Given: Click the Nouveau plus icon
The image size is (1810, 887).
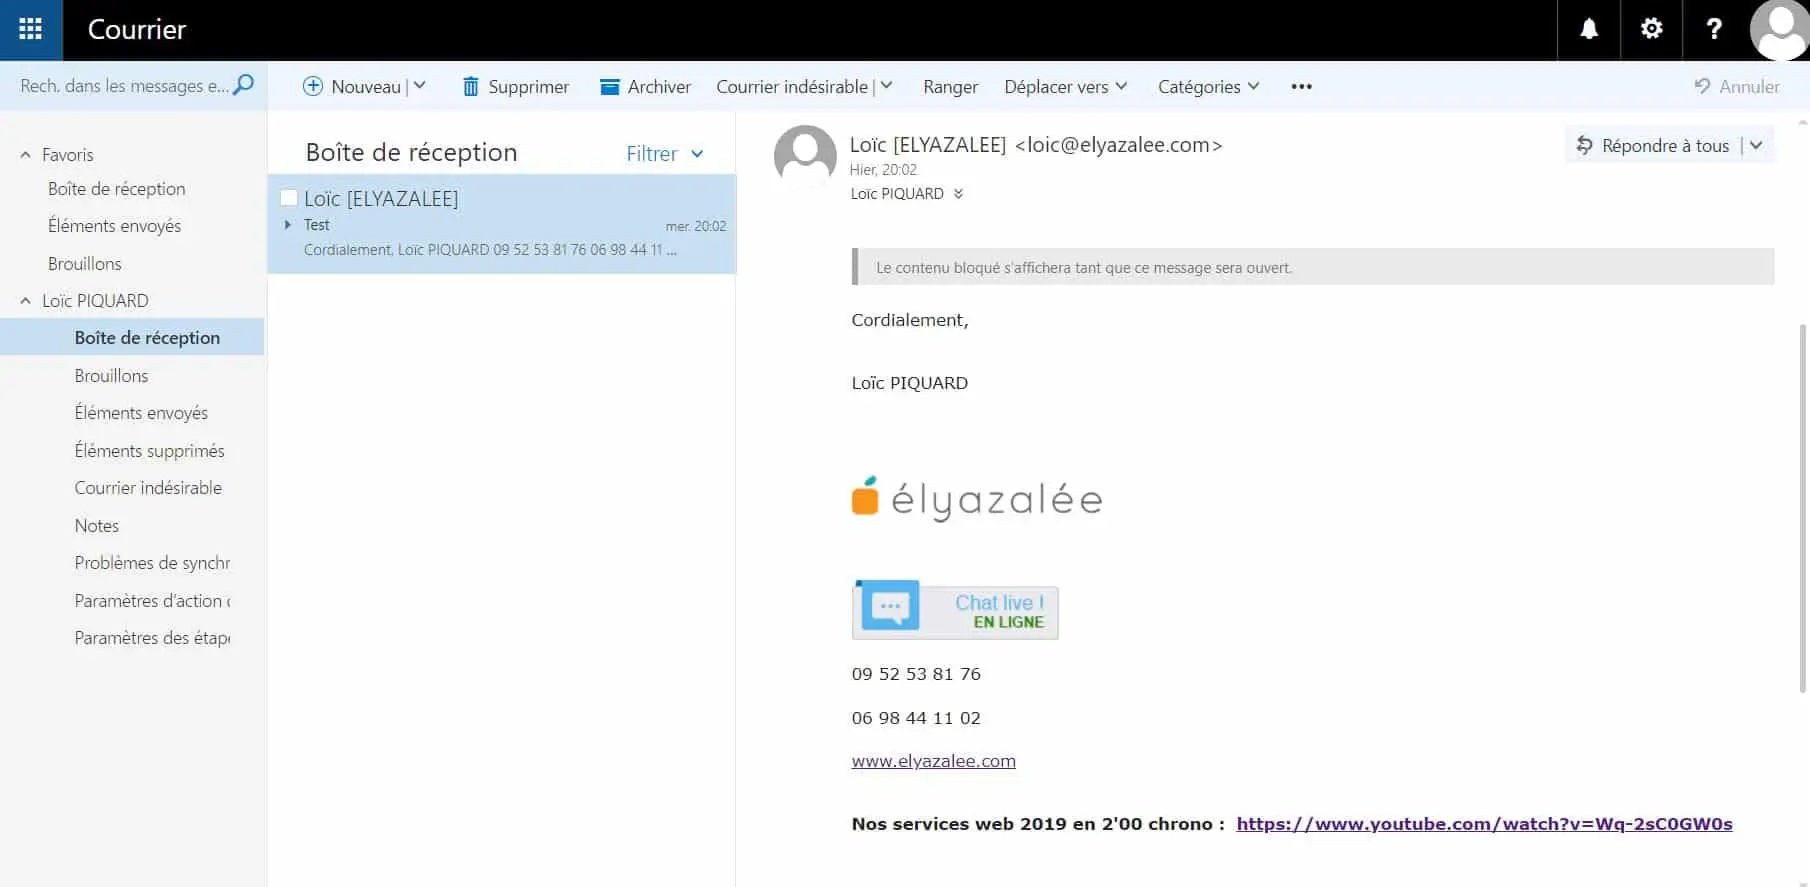Looking at the screenshot, I should 313,86.
